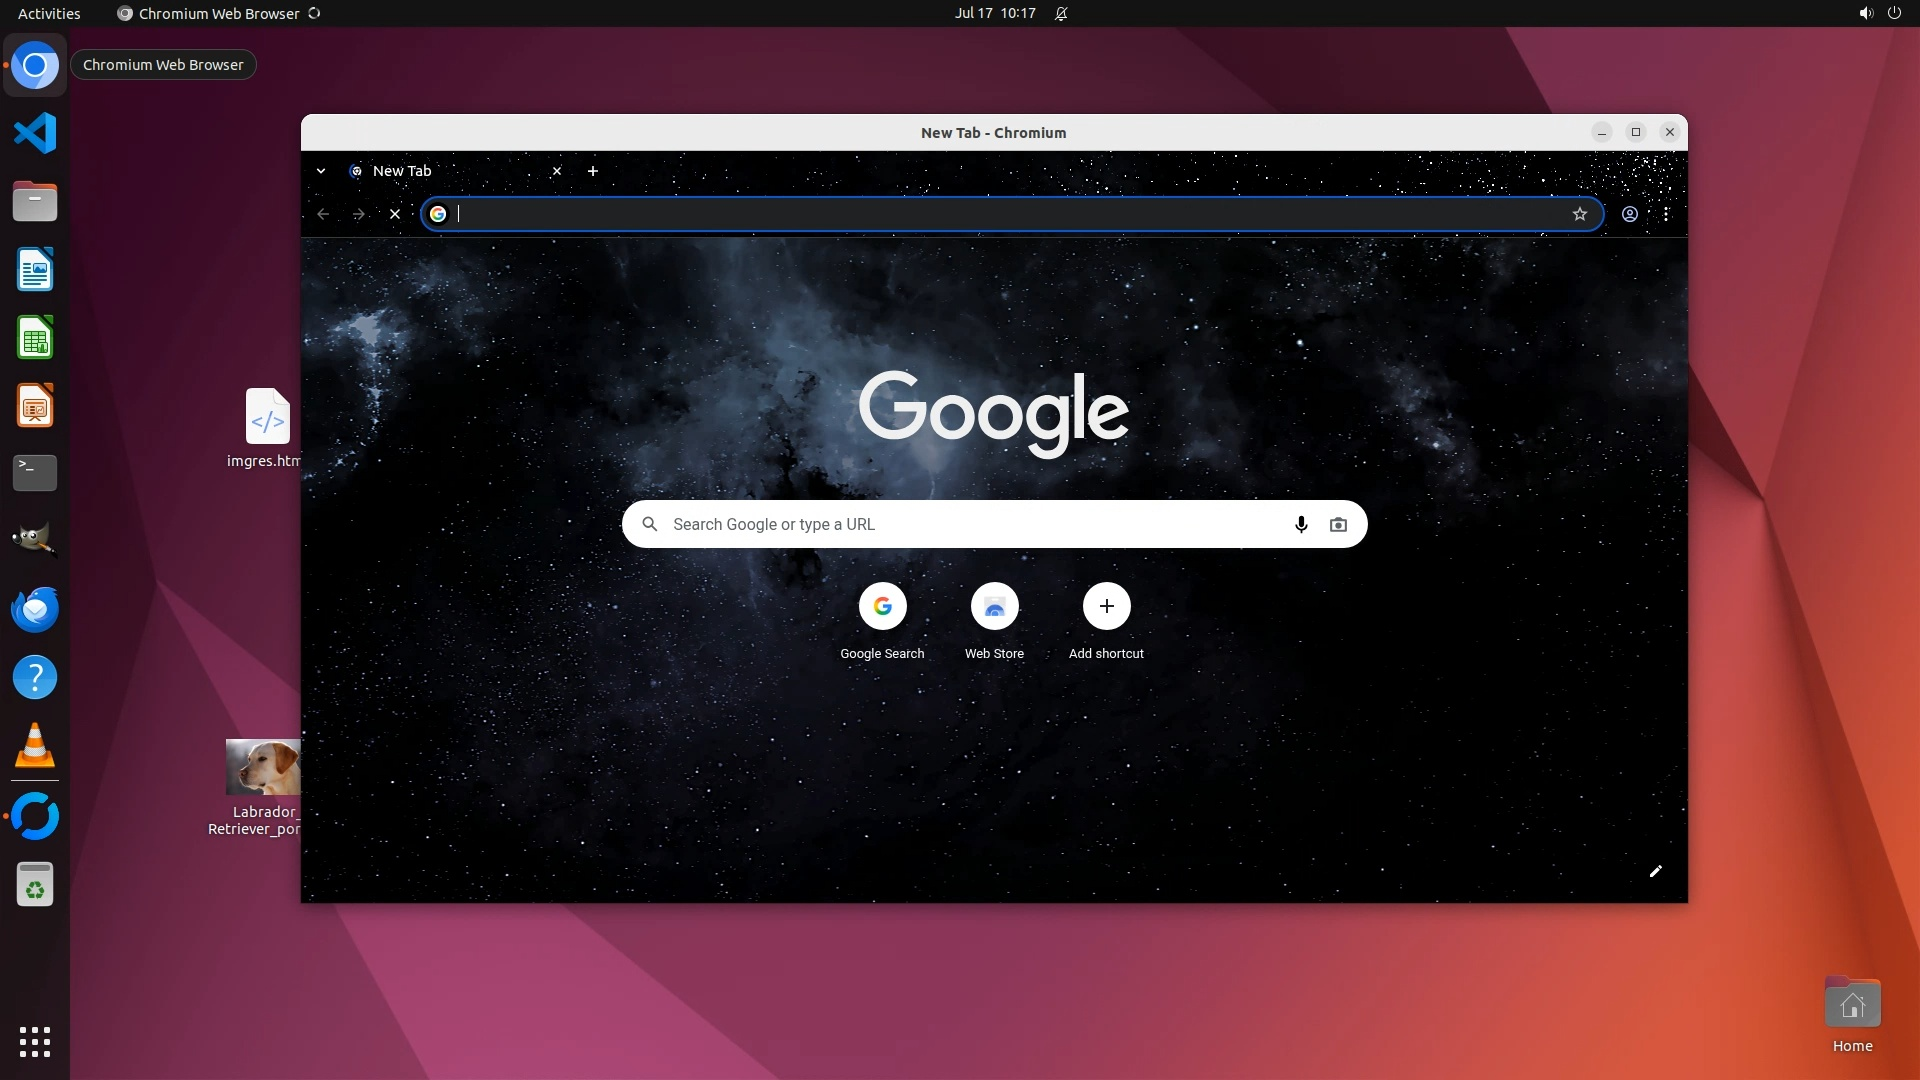Screen dimensions: 1920x1080
Task: Click the Add shortcut plus button
Action: [1106, 607]
